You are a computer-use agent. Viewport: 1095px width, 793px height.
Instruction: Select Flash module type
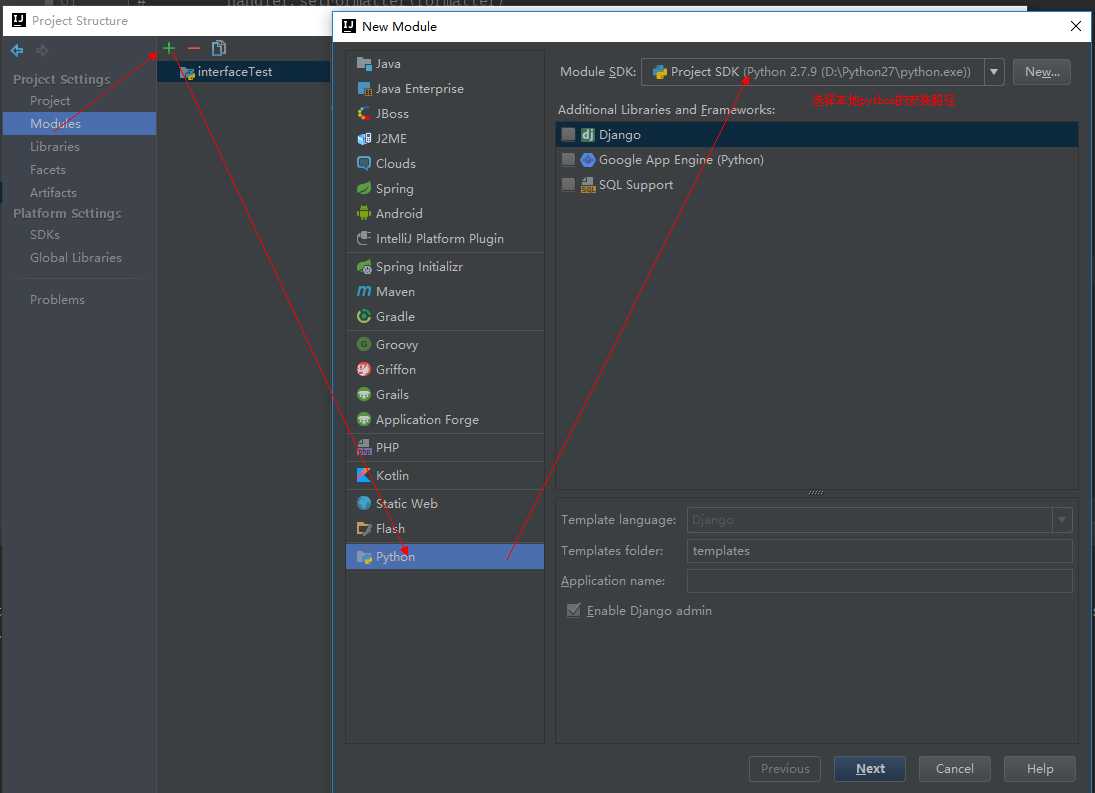(x=445, y=528)
